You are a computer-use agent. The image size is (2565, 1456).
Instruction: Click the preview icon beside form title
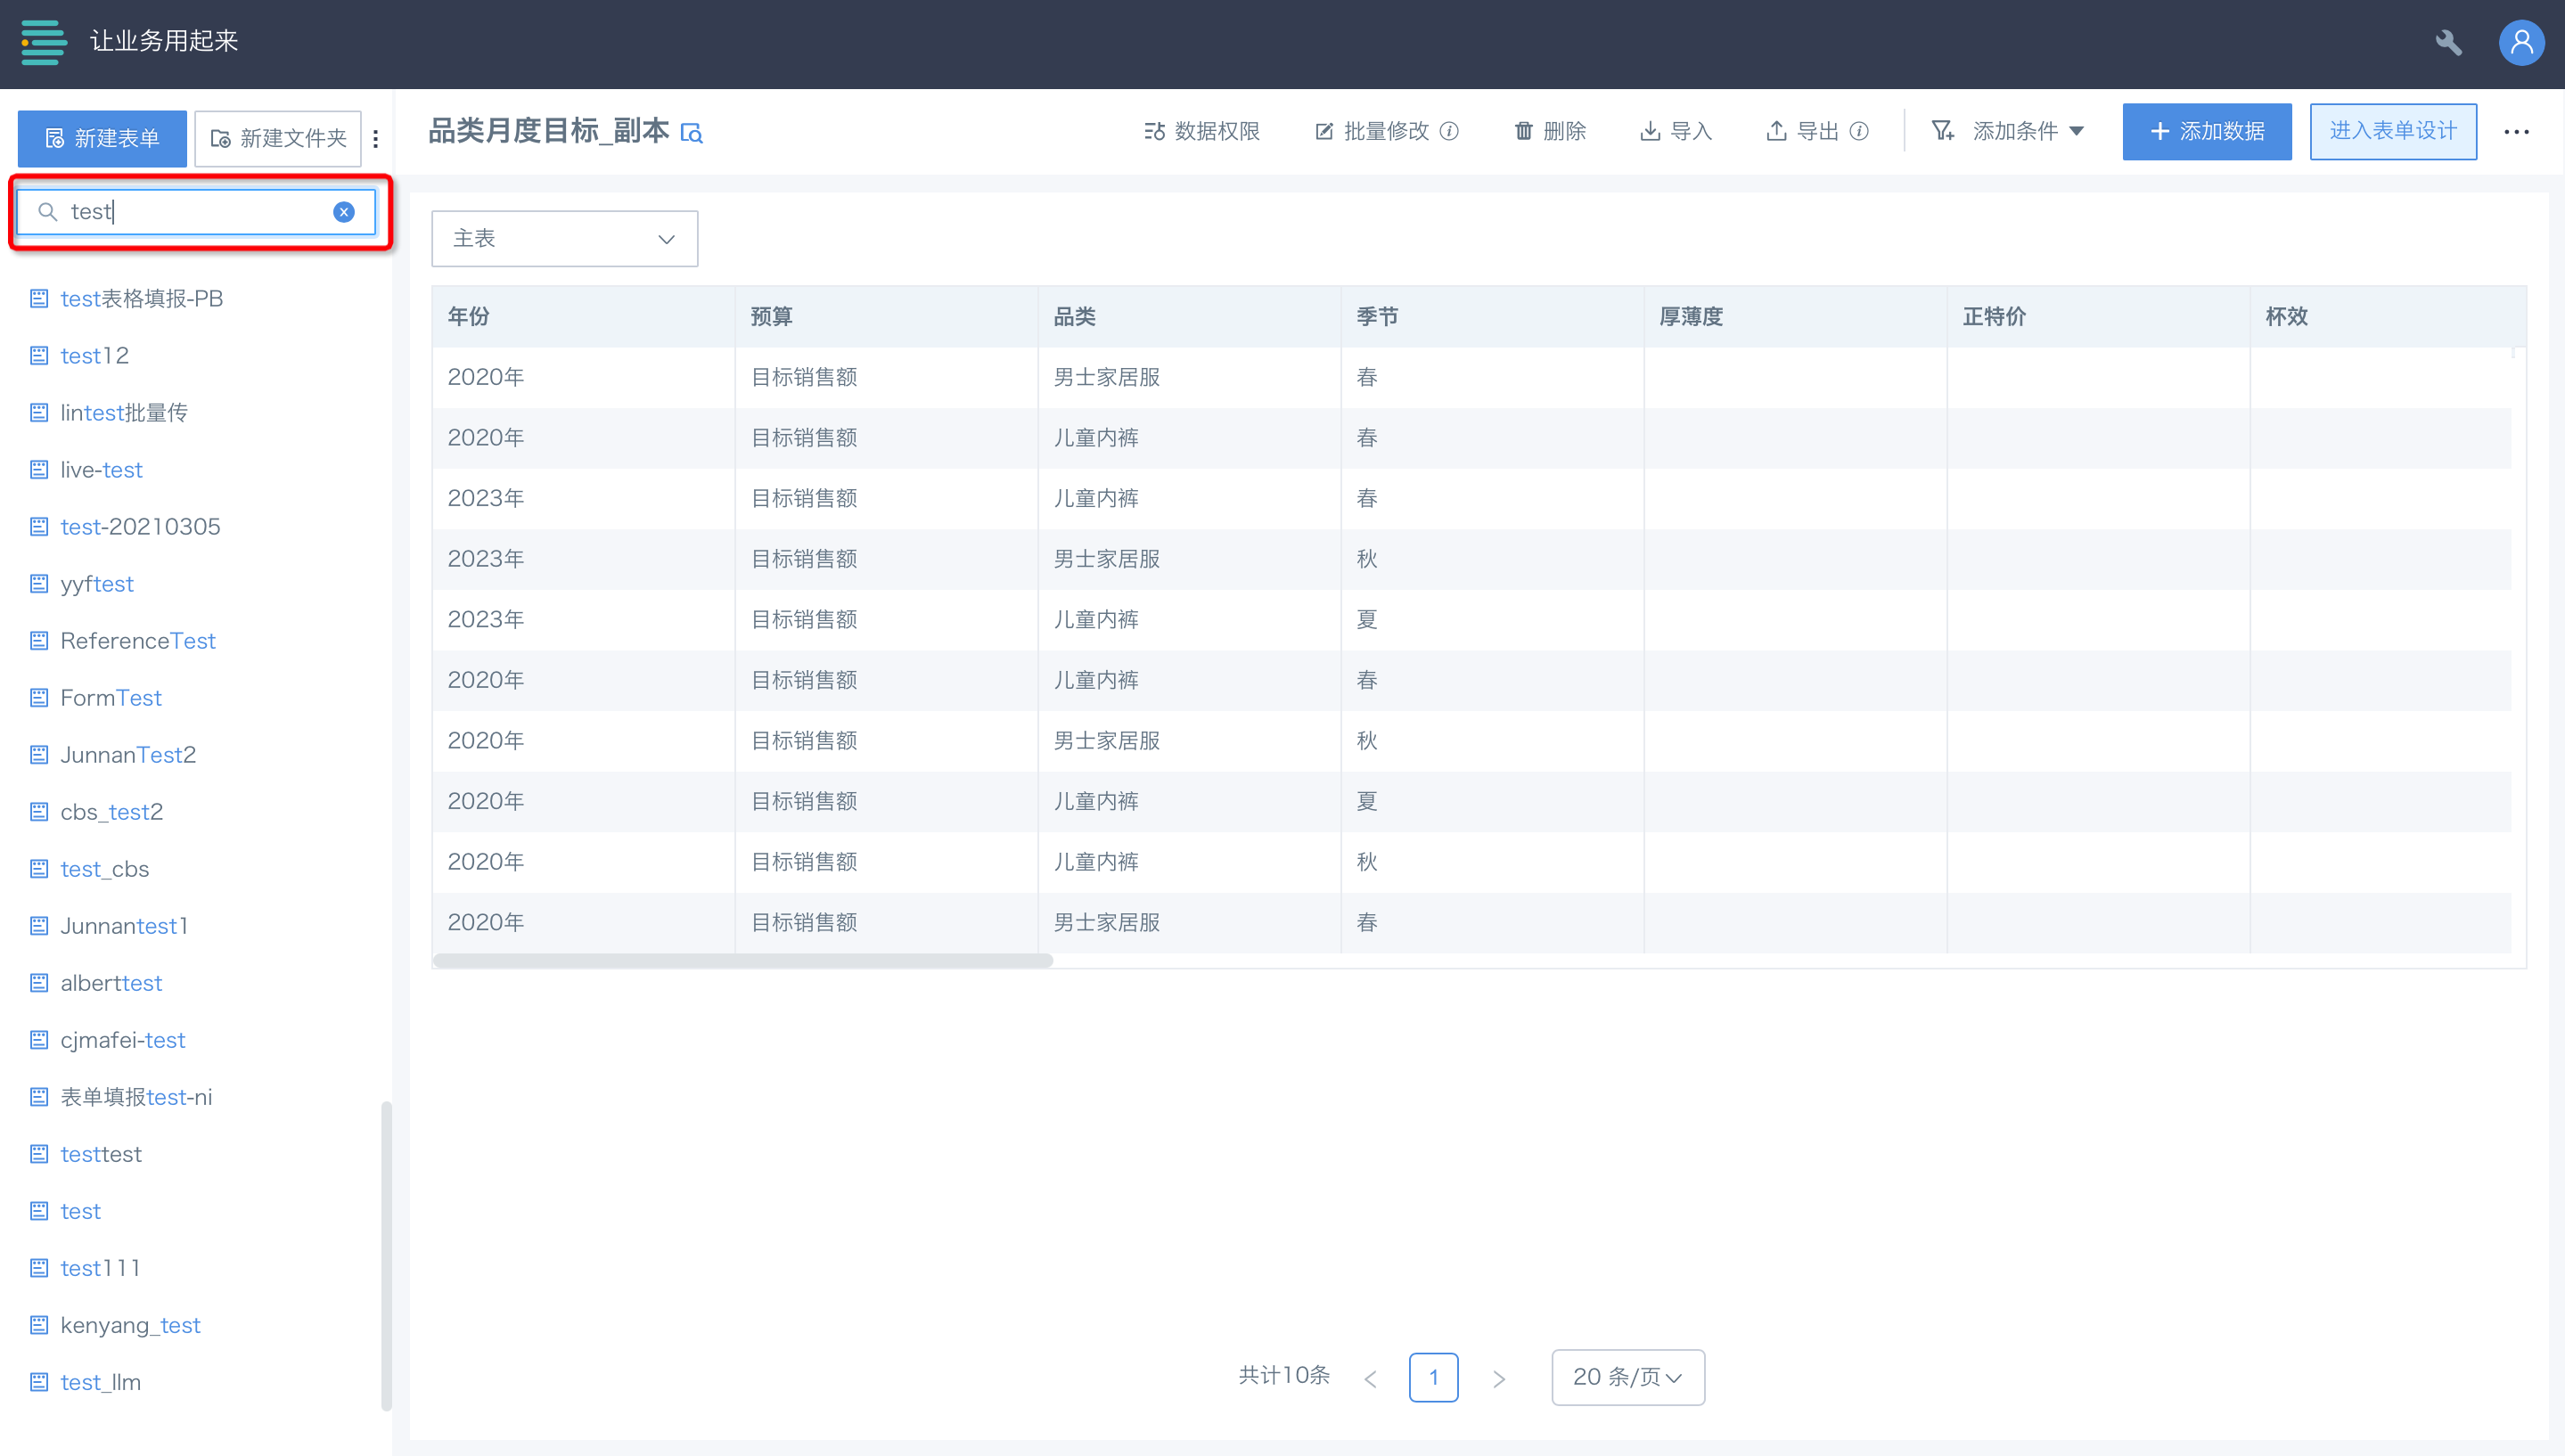[x=692, y=133]
